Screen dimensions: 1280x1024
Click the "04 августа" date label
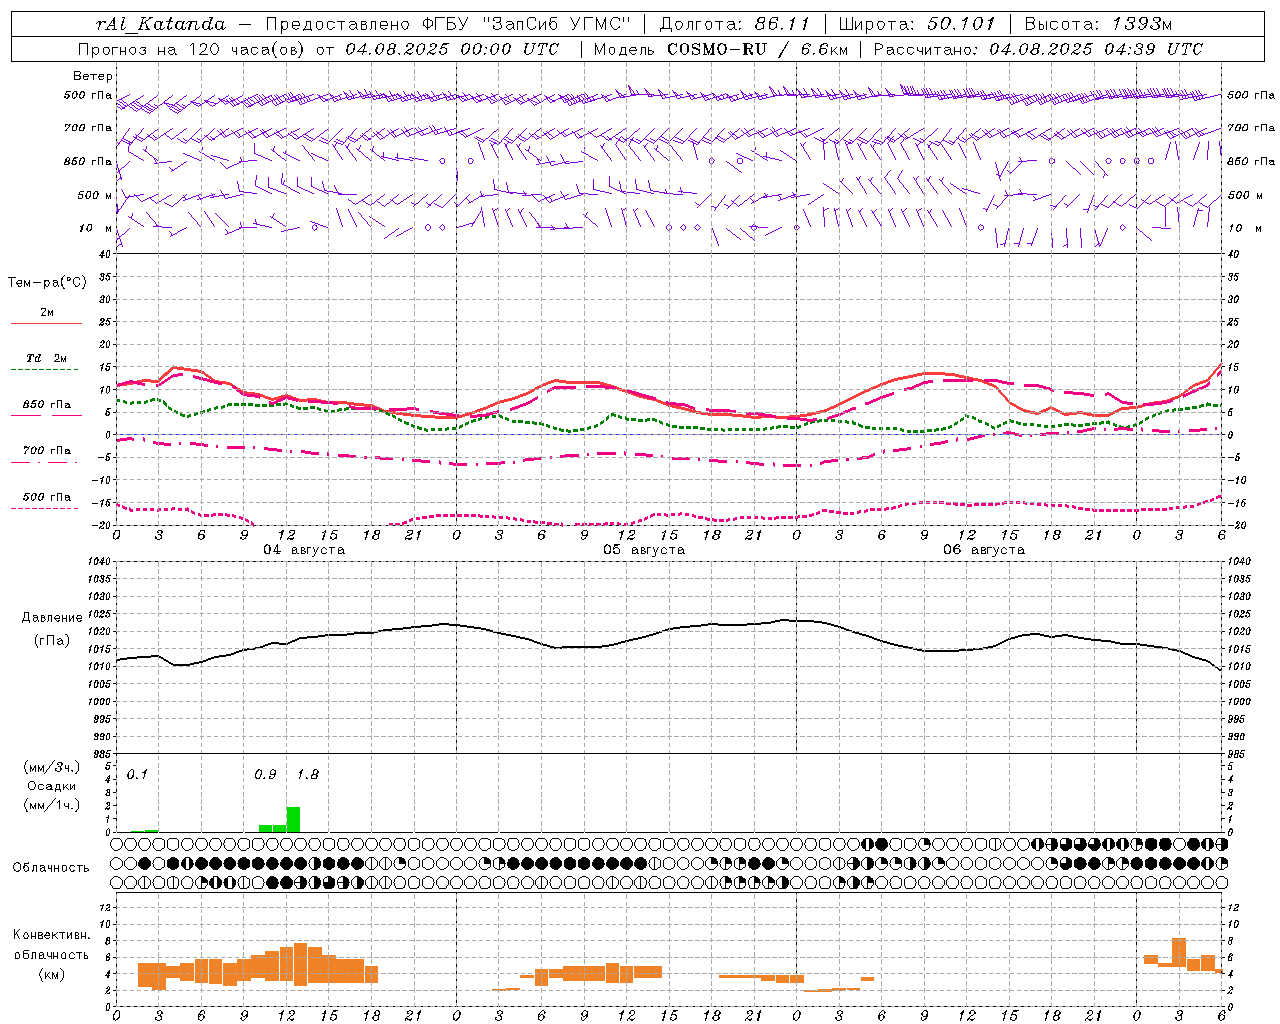[304, 550]
